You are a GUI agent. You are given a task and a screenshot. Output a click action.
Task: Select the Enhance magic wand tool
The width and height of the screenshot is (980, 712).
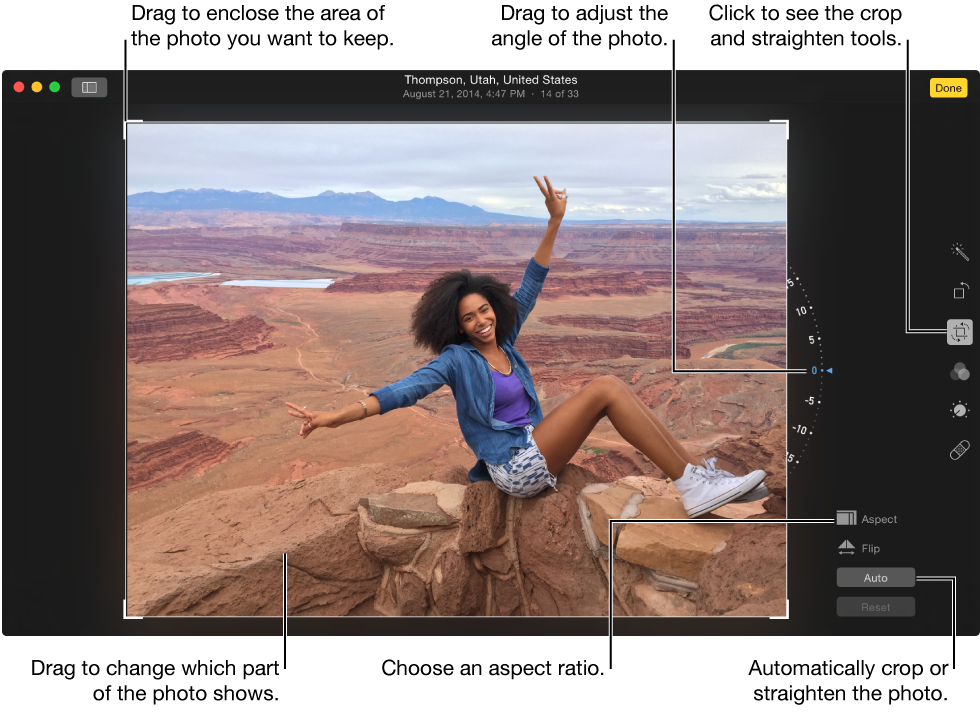click(959, 251)
